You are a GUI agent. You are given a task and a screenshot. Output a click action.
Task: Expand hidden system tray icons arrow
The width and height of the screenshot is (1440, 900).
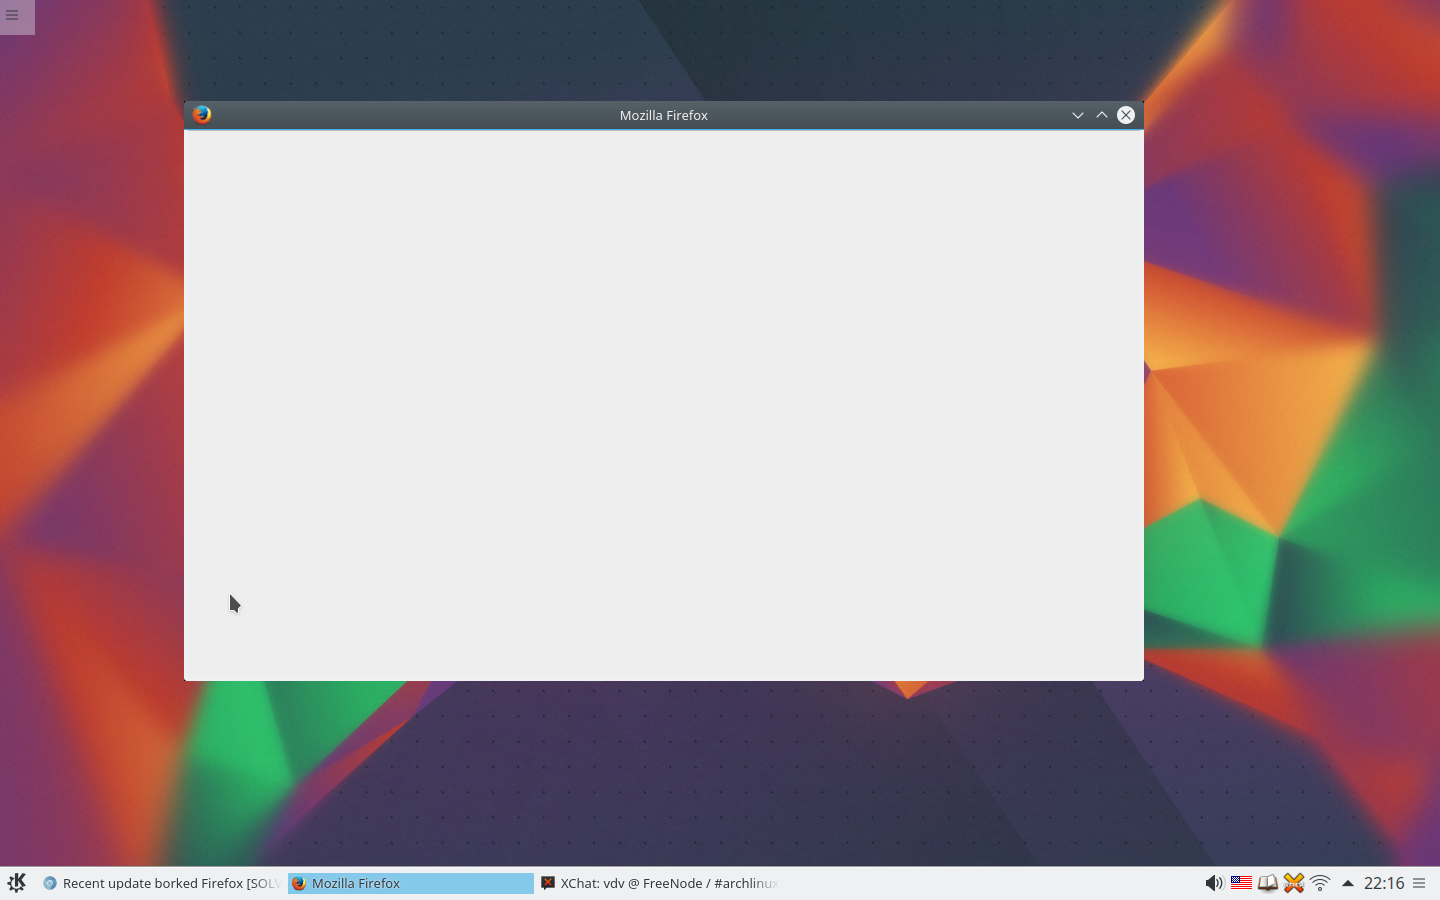coord(1347,883)
